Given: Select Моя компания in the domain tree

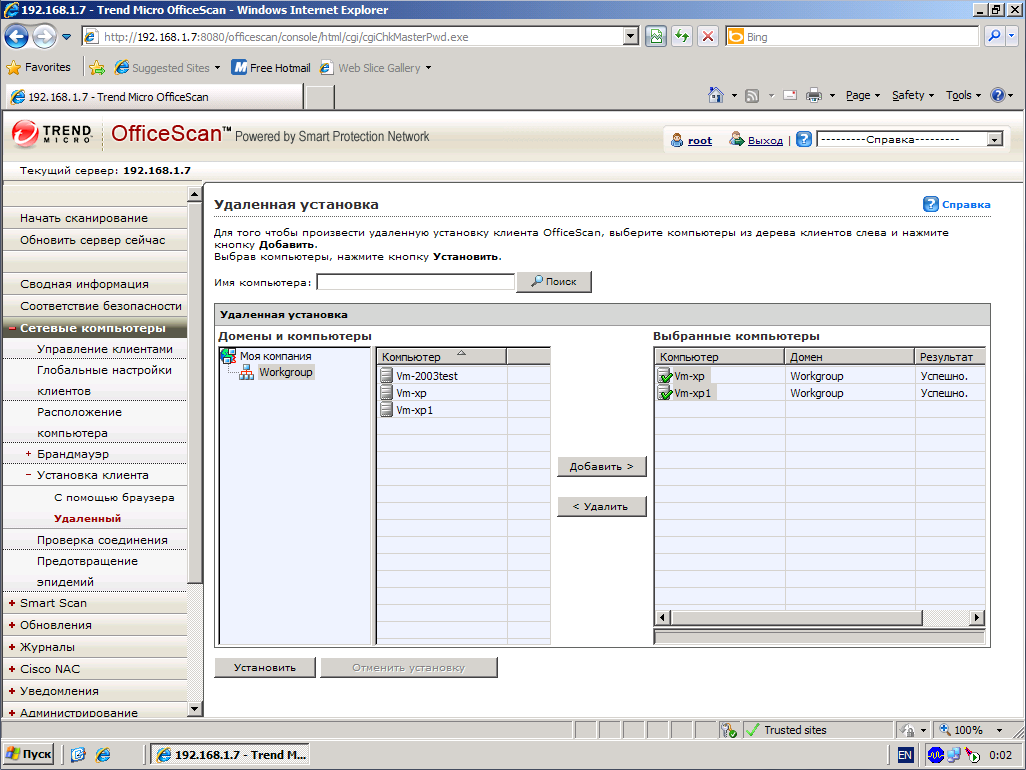Looking at the screenshot, I should [x=275, y=356].
